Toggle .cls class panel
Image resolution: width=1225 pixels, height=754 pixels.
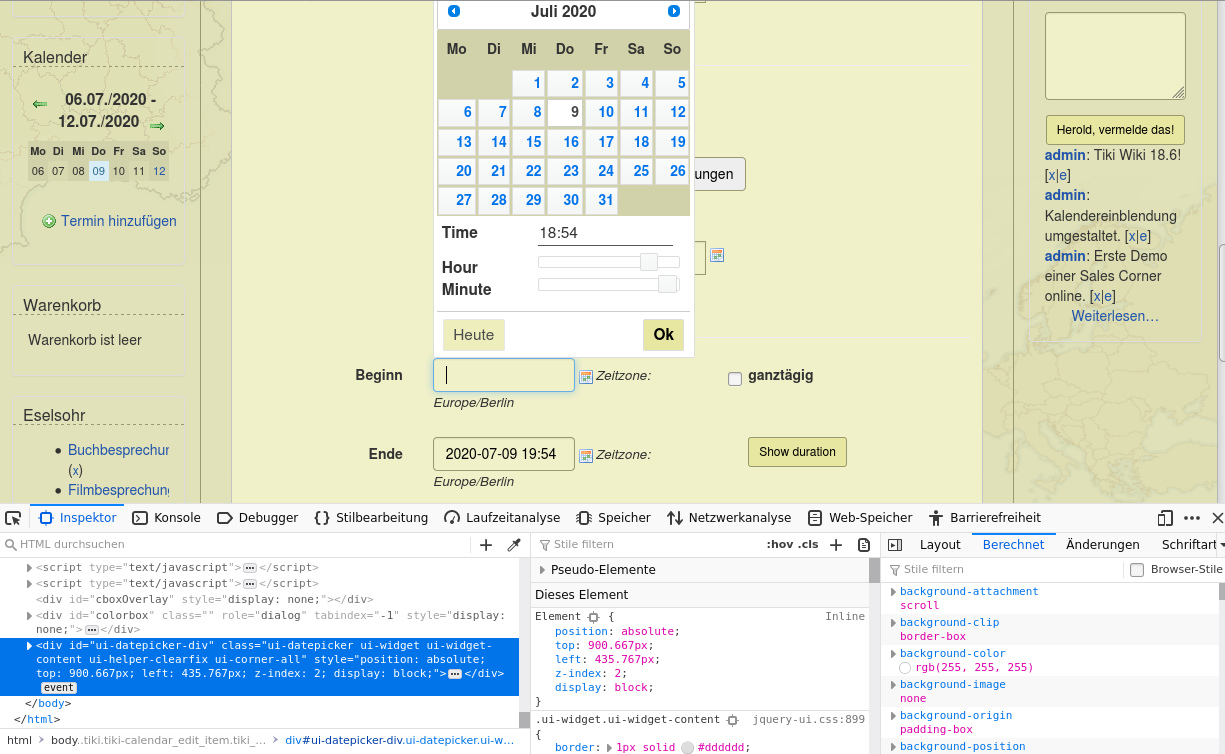pyautogui.click(x=806, y=545)
